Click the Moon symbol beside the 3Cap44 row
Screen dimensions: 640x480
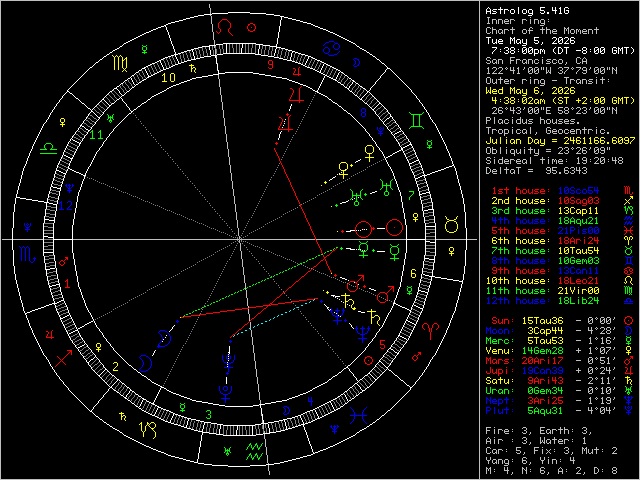coord(628,331)
